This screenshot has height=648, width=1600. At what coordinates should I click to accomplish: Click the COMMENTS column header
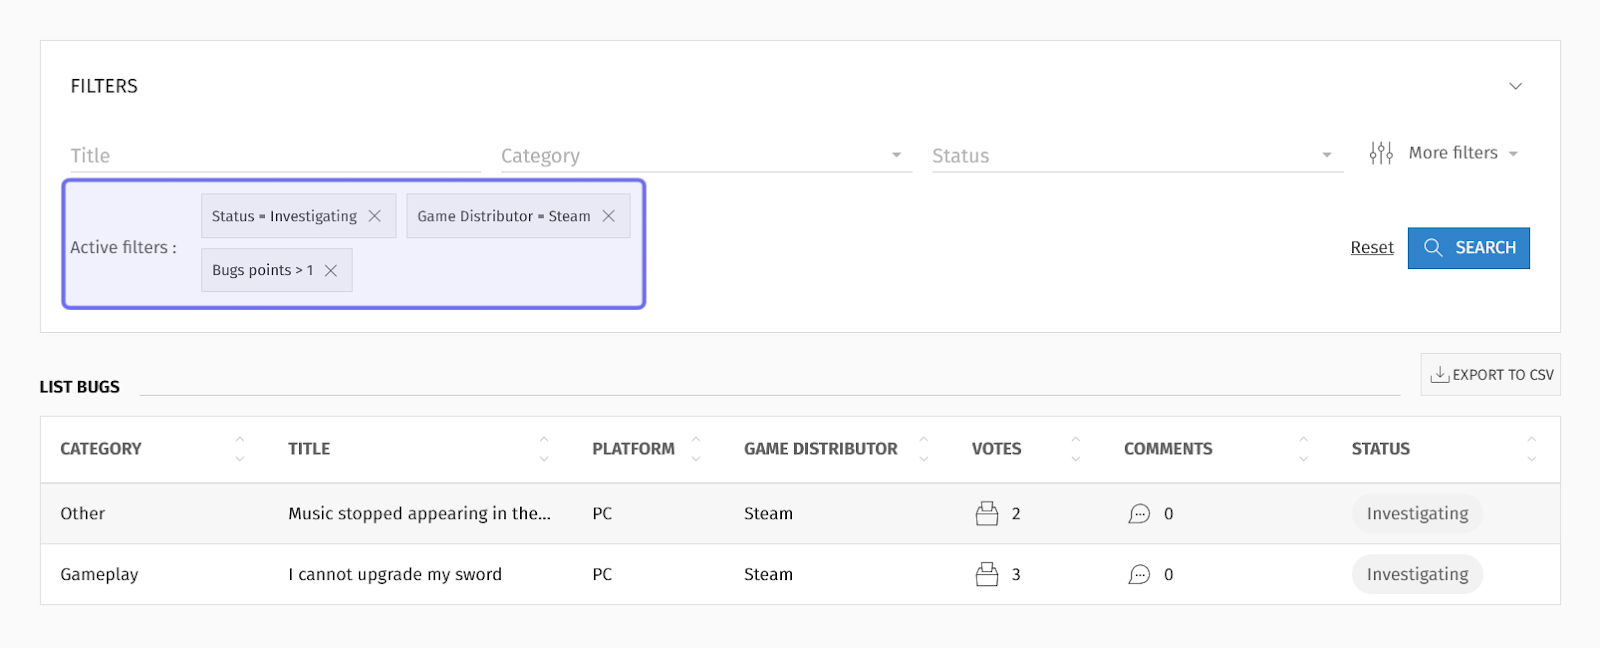[1168, 449]
